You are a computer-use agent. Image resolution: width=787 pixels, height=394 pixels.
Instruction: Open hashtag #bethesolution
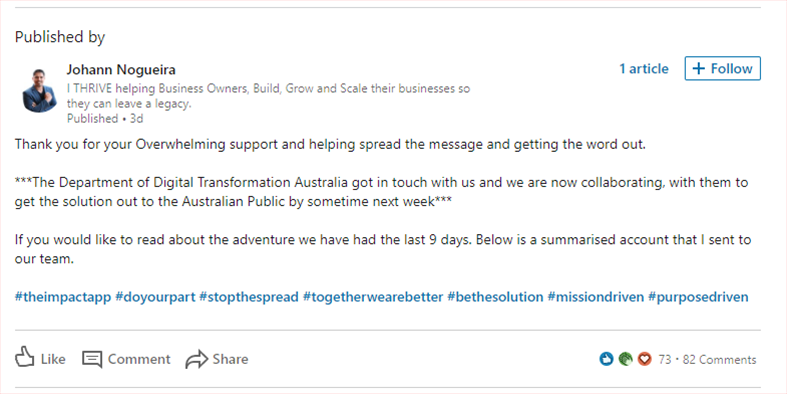tap(495, 297)
